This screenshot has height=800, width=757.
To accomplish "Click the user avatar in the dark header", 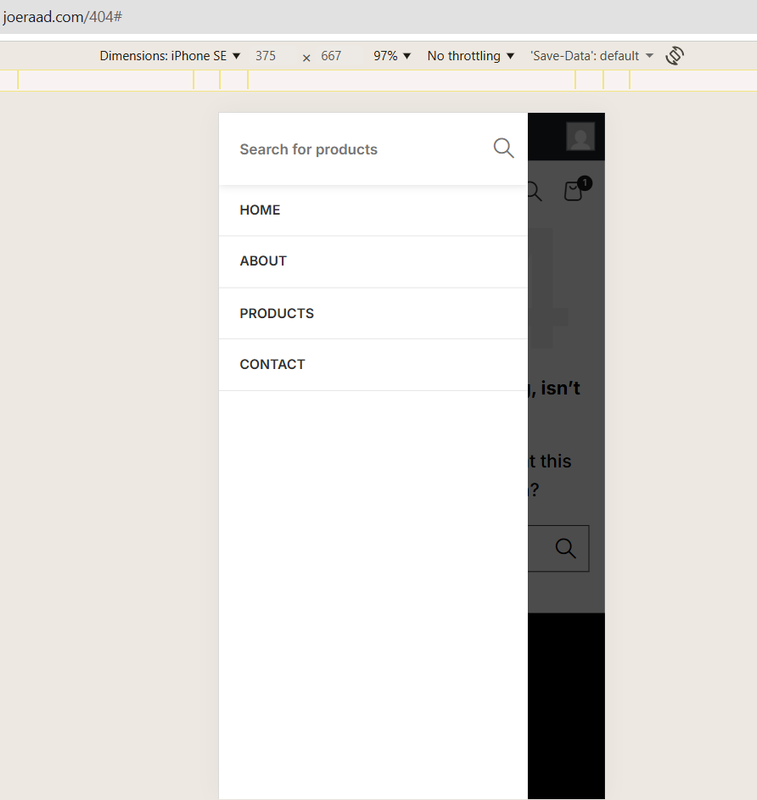I will point(581,136).
